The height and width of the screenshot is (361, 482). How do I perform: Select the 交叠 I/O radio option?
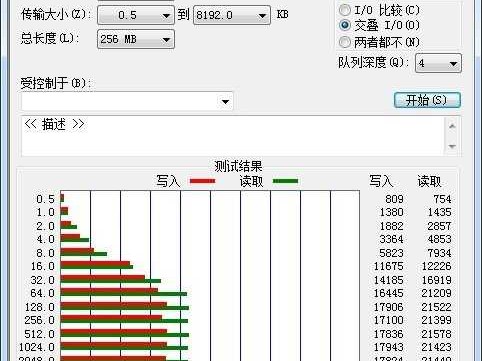click(x=379, y=25)
